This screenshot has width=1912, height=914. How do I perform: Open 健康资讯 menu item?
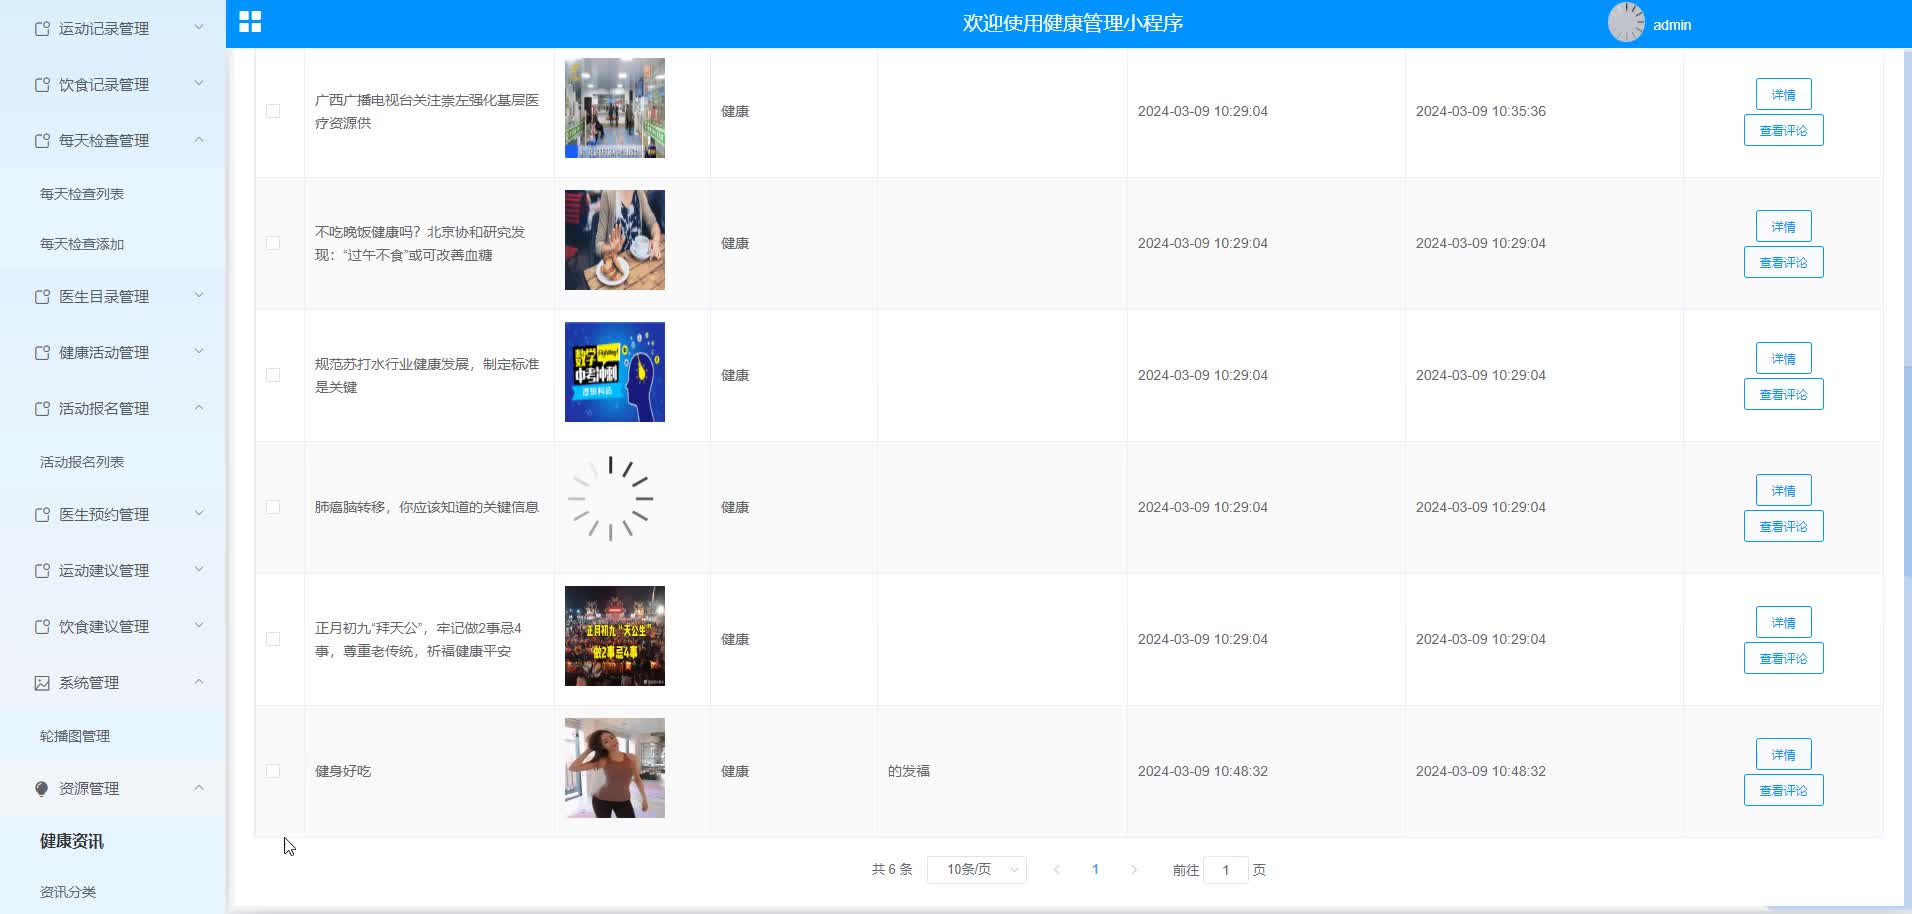(72, 841)
